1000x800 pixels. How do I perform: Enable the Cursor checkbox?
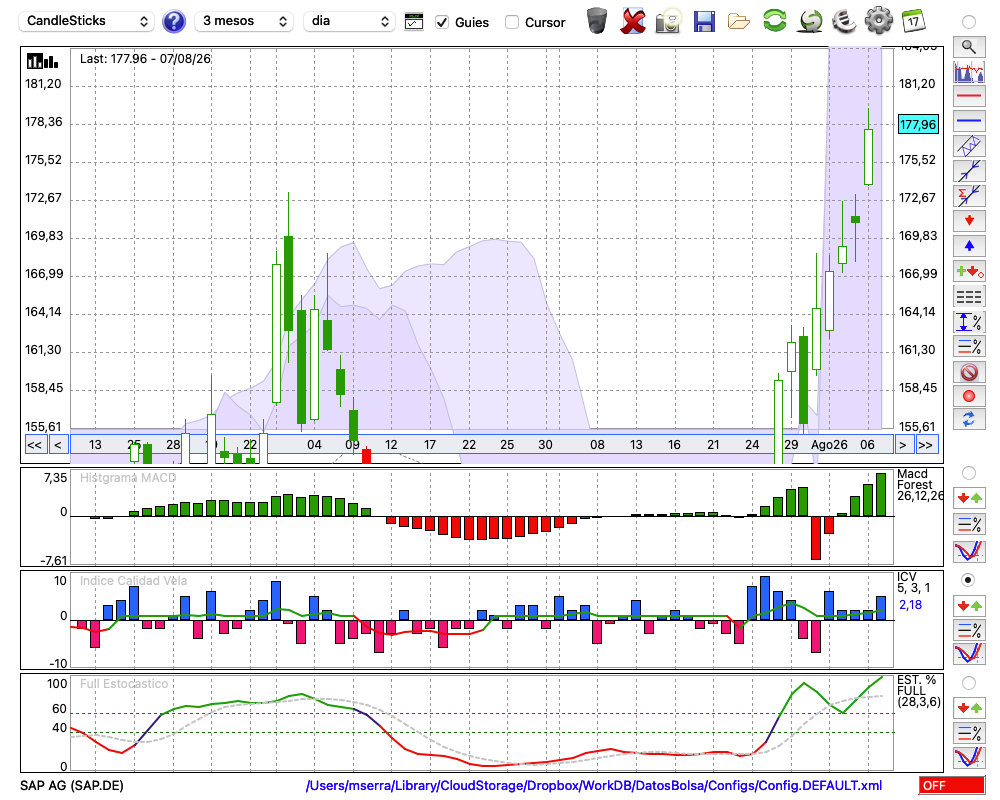pos(511,22)
